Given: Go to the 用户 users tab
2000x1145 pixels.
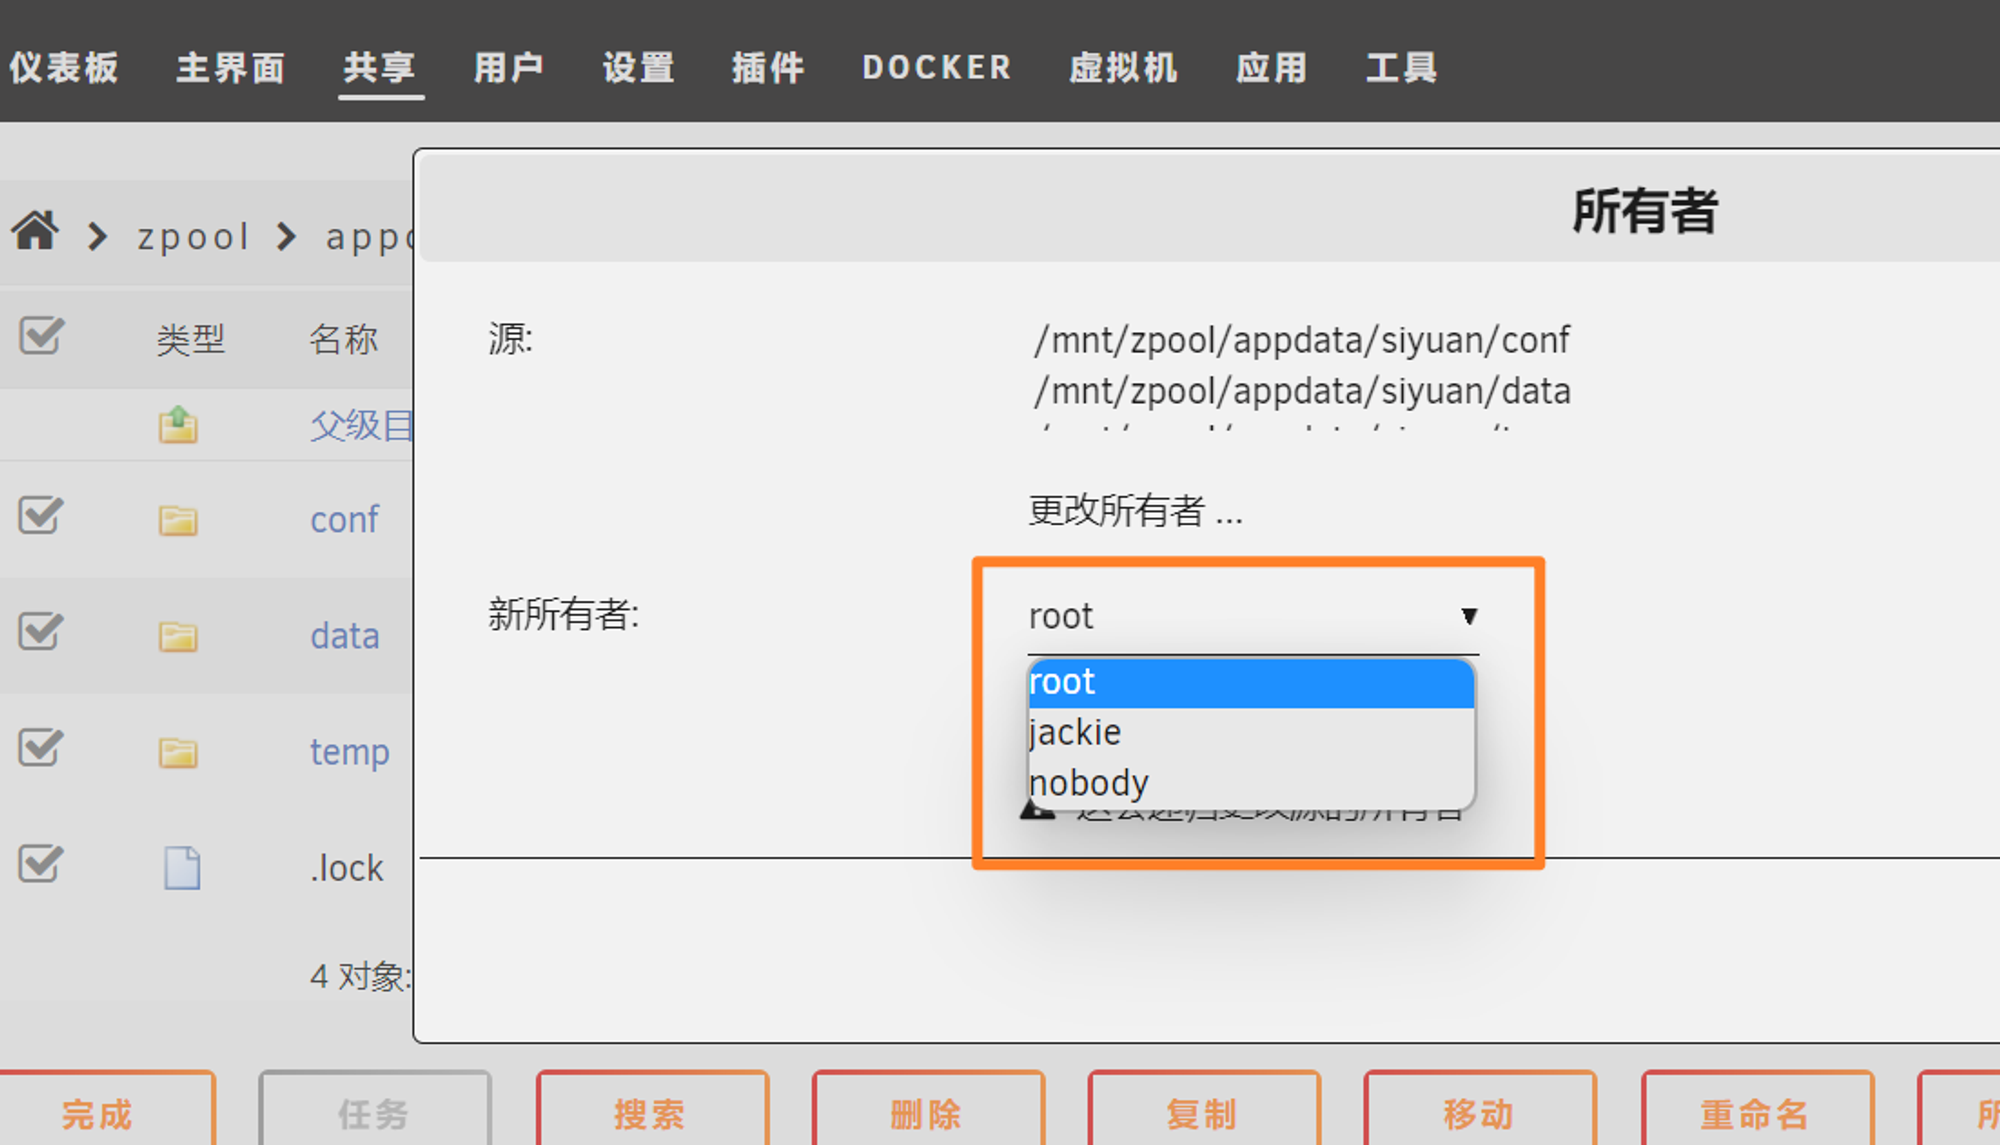Looking at the screenshot, I should coord(509,67).
